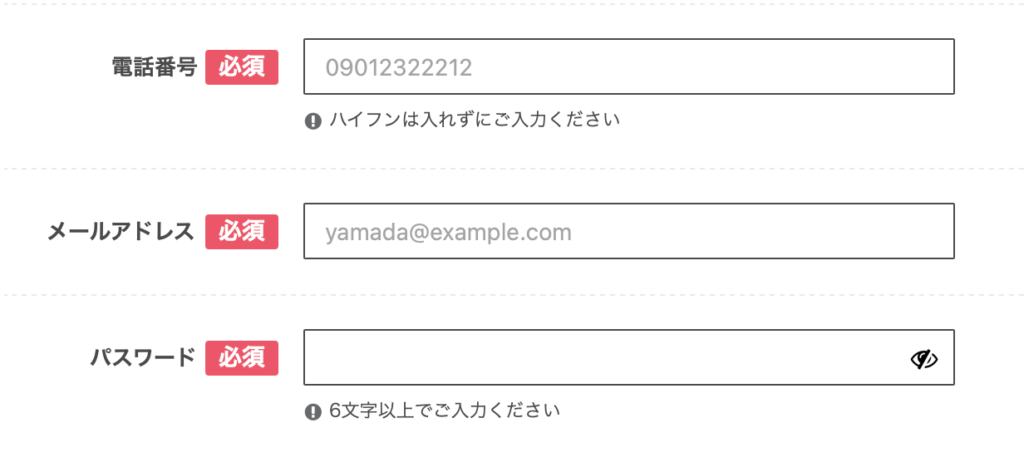Focus the 電話番号 phone number input field
1024x472 pixels.
click(629, 67)
